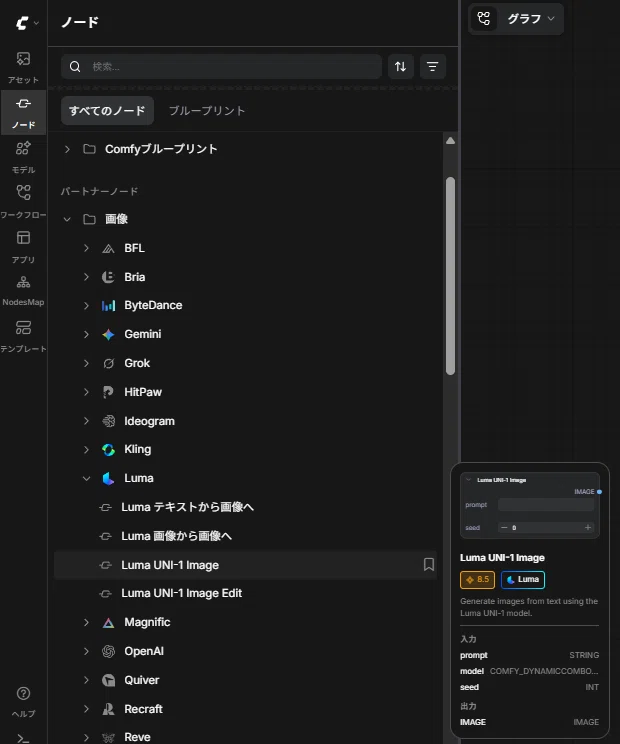The width and height of the screenshot is (620, 744).
Task: Expand the BFL category chevron
Action: pos(86,248)
